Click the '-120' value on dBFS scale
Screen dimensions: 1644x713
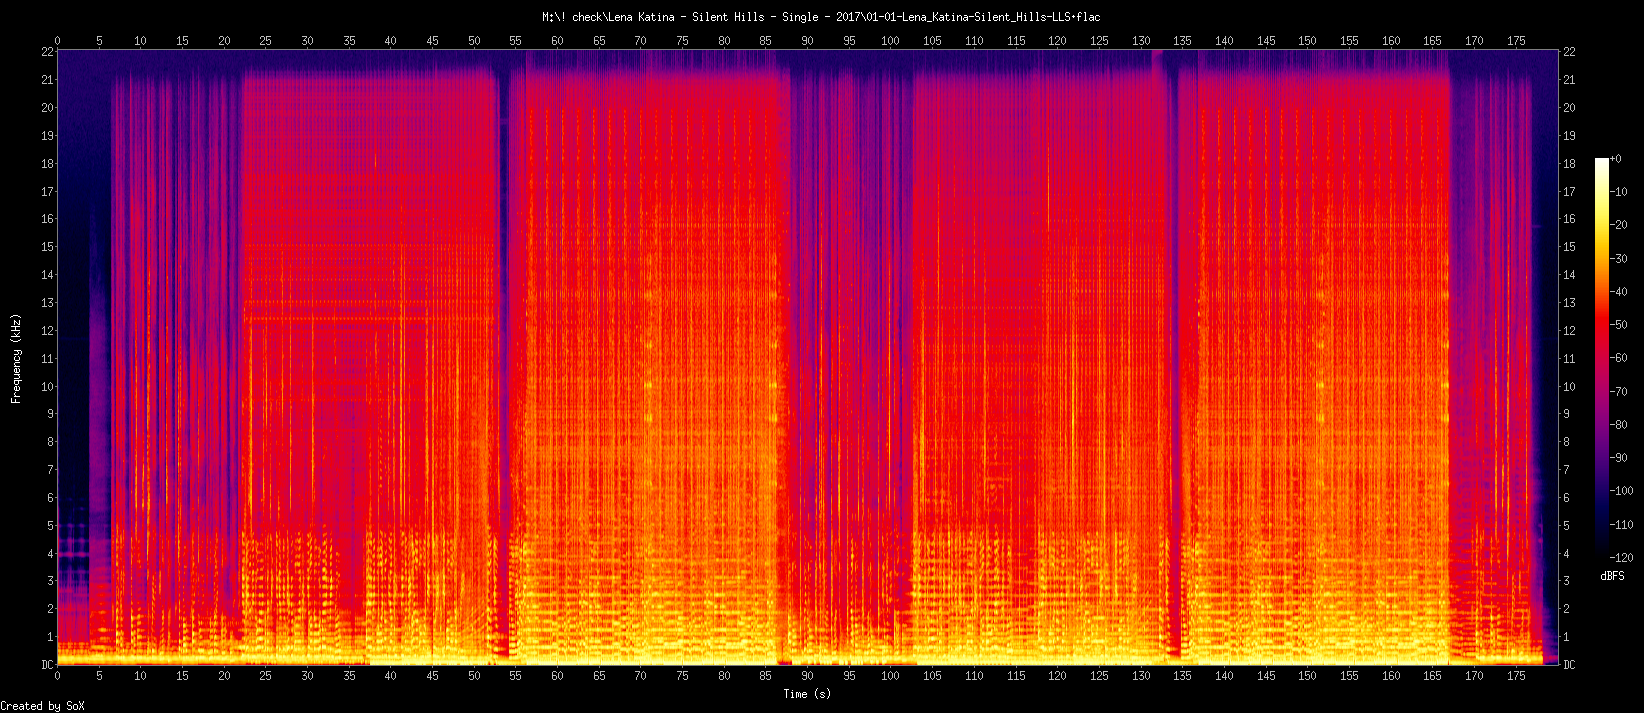tap(1621, 557)
